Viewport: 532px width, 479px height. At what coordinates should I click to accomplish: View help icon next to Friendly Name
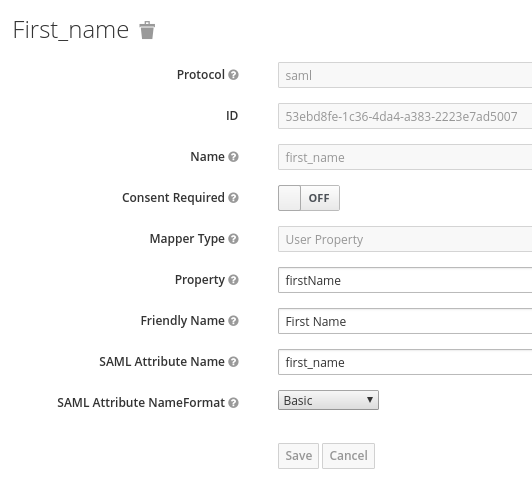pos(233,321)
